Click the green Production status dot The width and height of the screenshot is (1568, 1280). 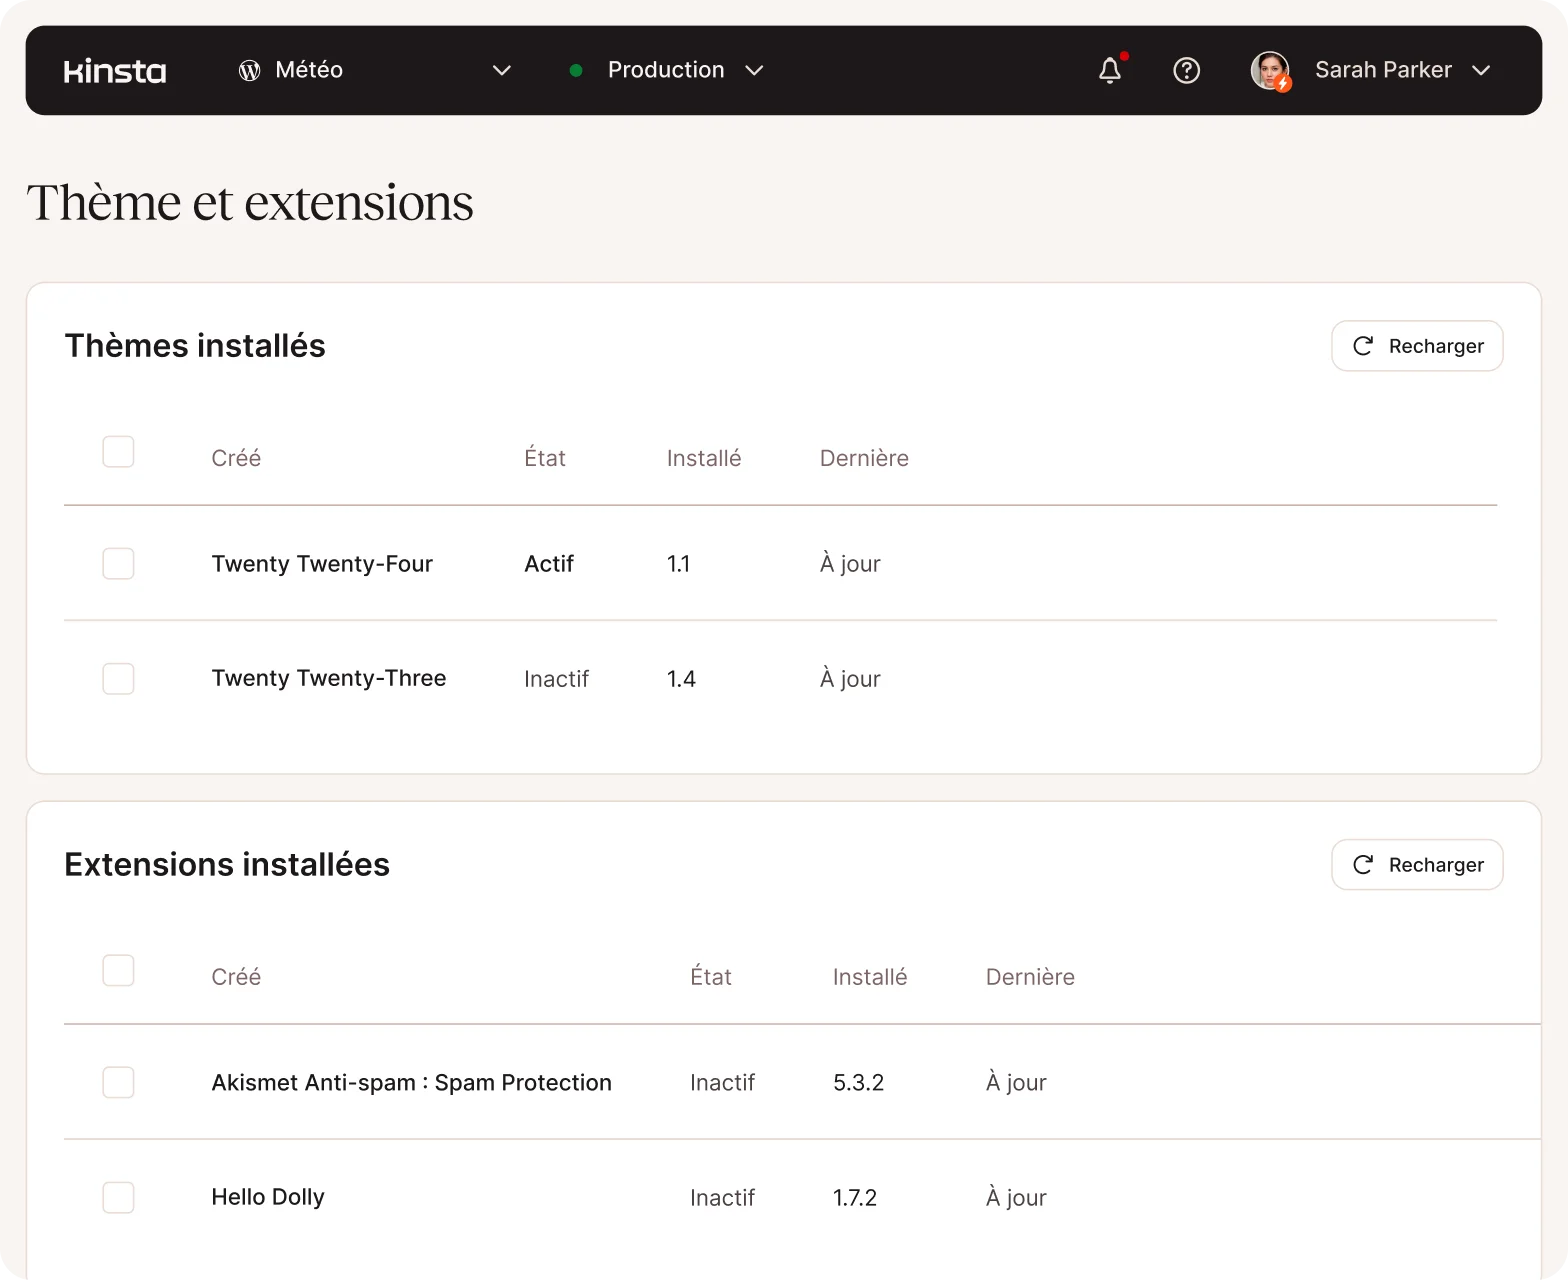point(576,70)
